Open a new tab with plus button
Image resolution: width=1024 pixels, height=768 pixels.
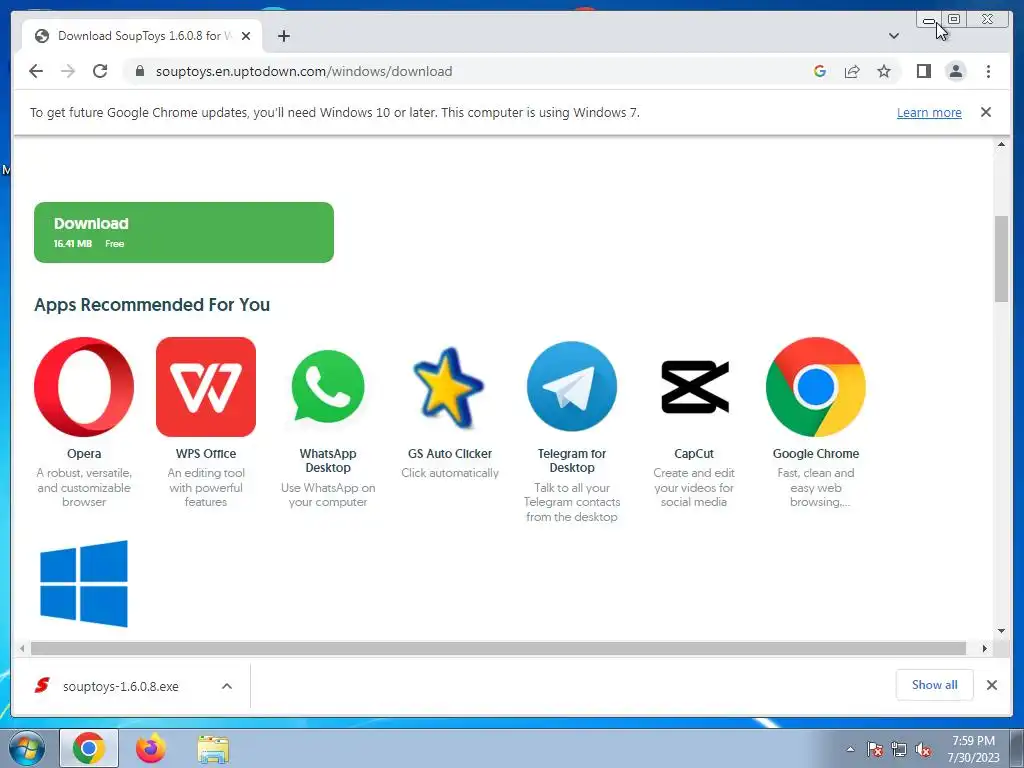(x=283, y=36)
